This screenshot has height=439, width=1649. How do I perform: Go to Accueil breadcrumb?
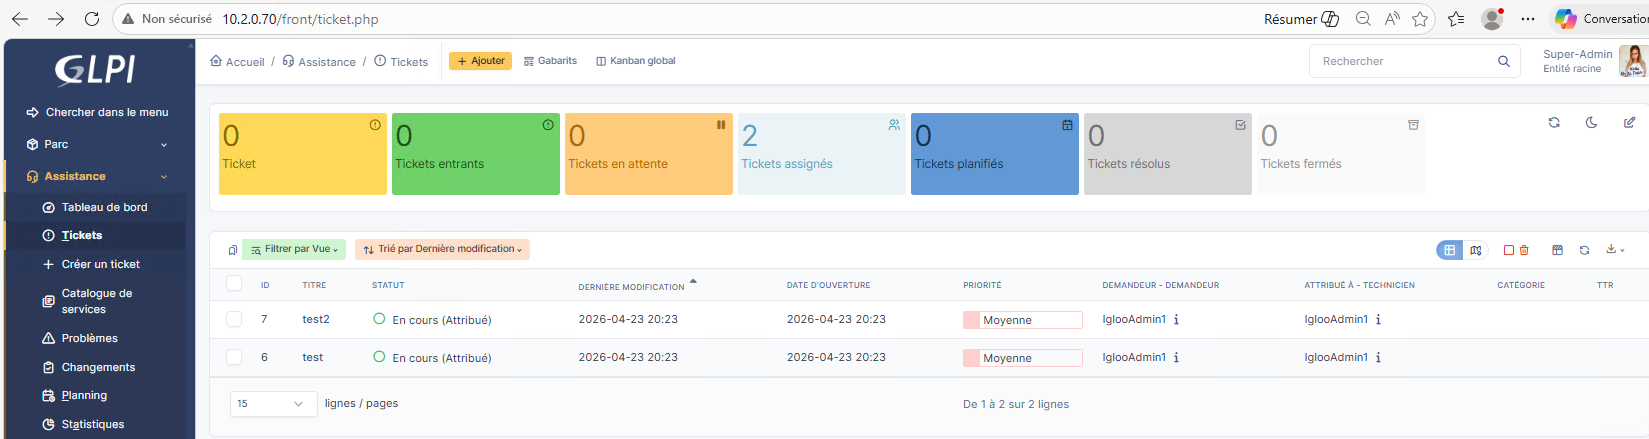coord(237,62)
